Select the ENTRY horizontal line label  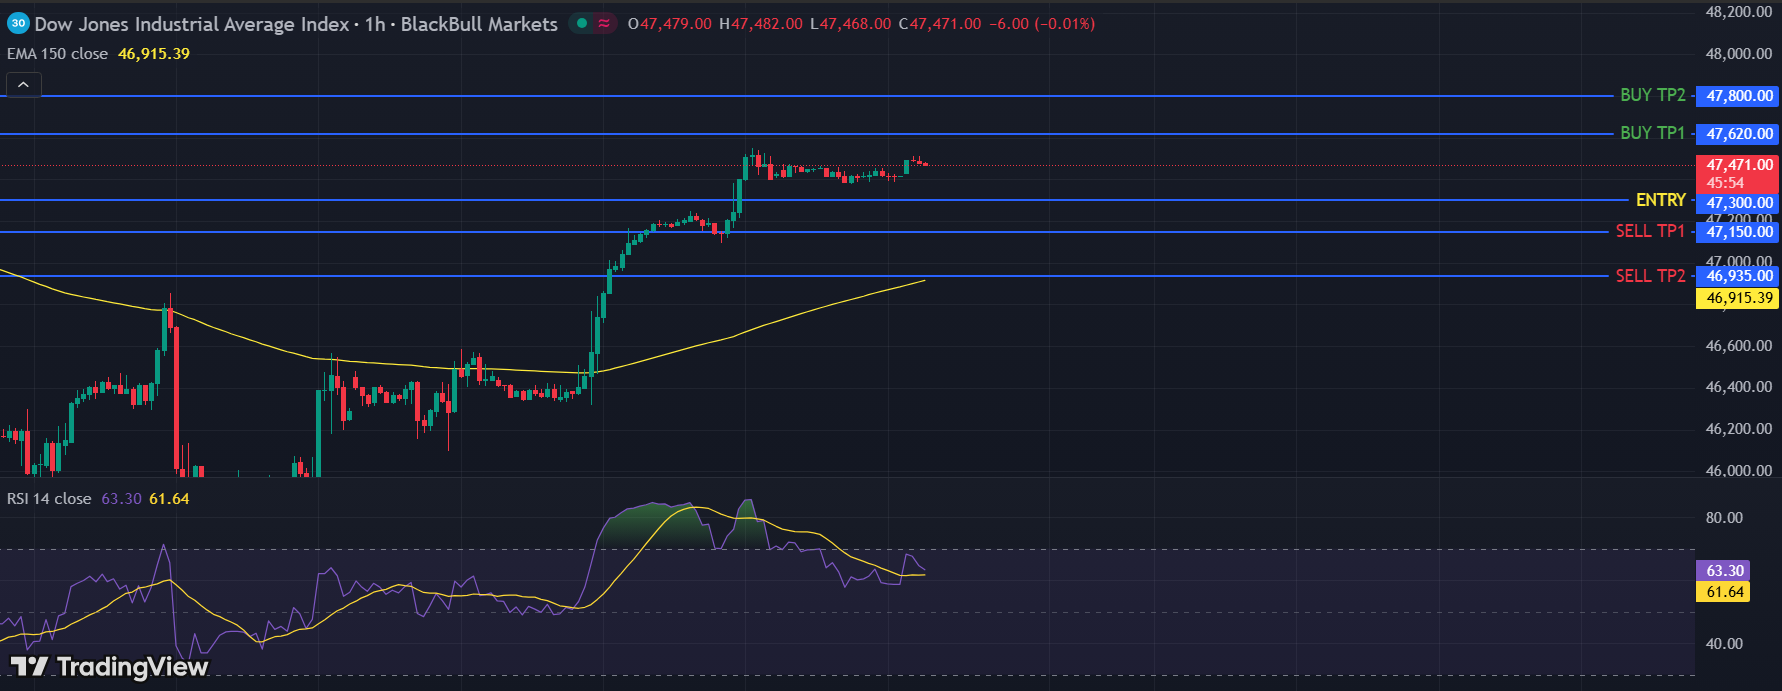coord(1660,200)
